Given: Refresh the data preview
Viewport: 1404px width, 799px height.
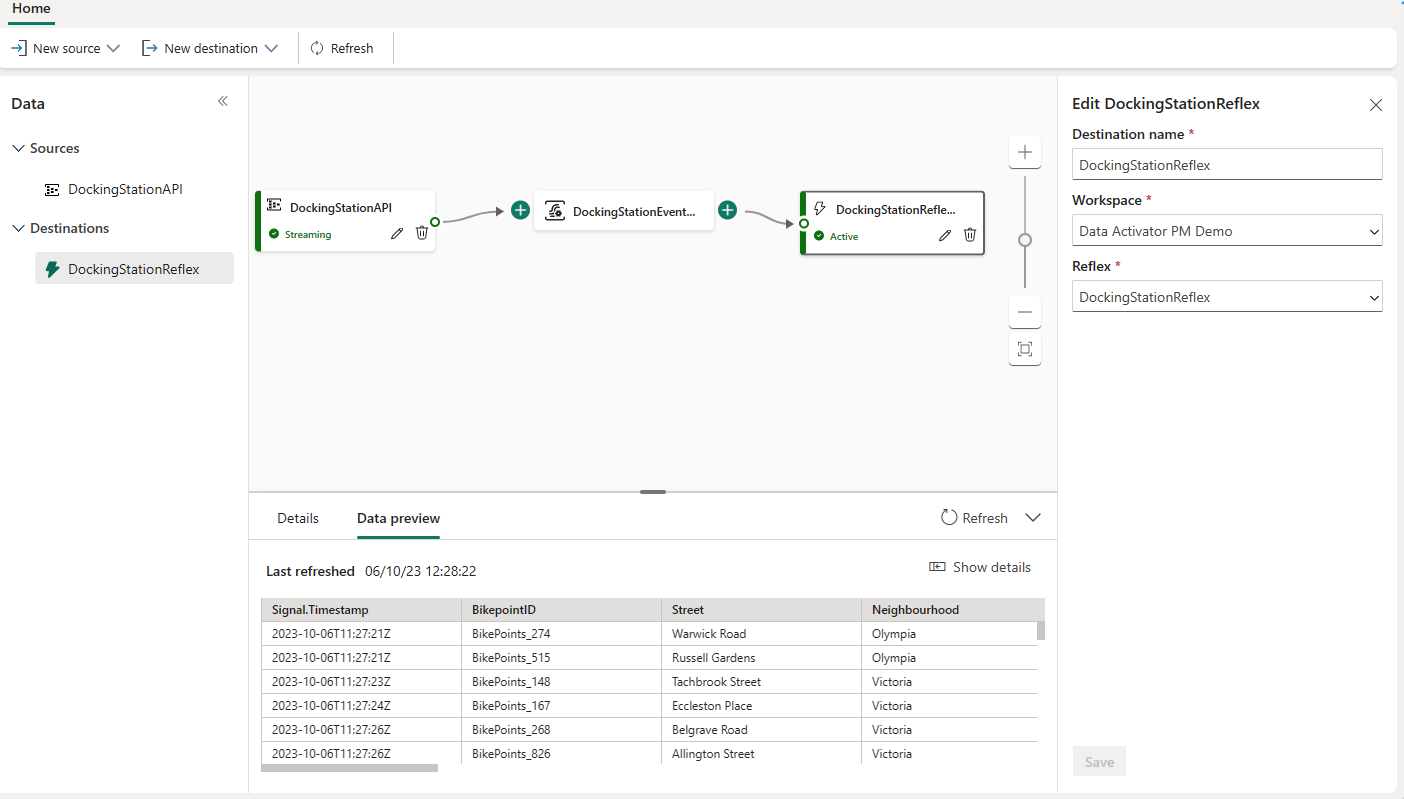Looking at the screenshot, I should (974, 518).
